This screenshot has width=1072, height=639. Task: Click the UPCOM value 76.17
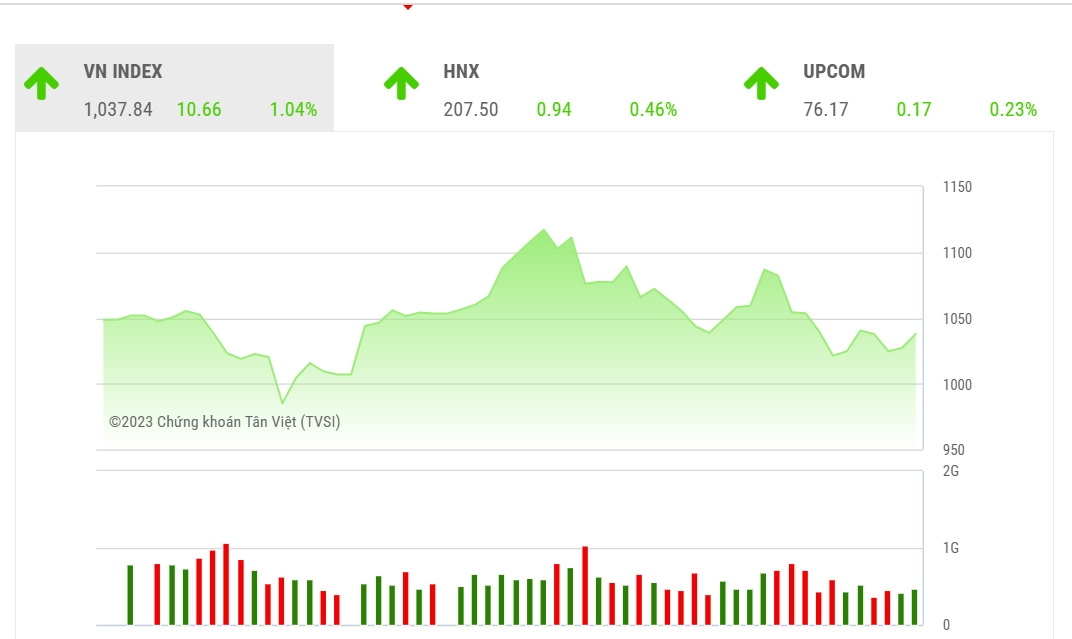click(826, 109)
